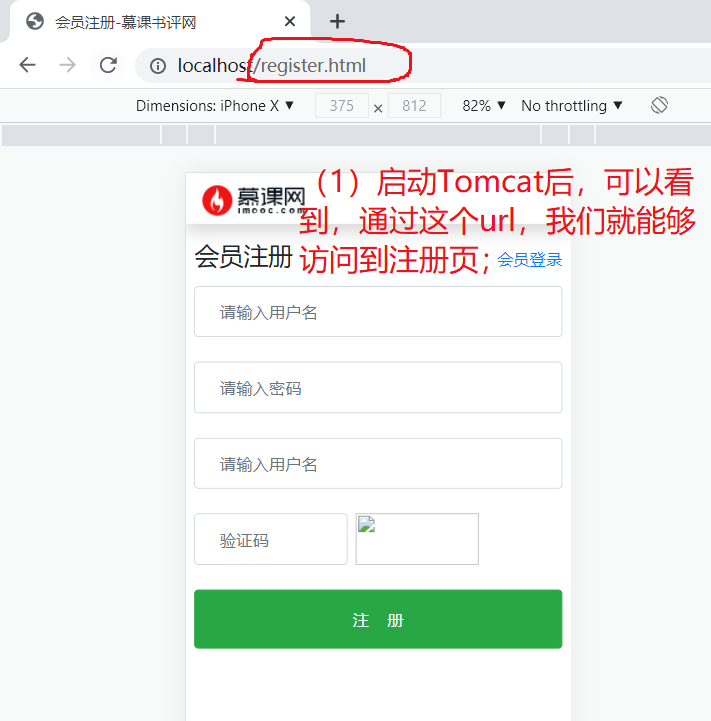This screenshot has height=721, width=711.
Task: Focus the first 请输入用户名 field
Action: [378, 312]
